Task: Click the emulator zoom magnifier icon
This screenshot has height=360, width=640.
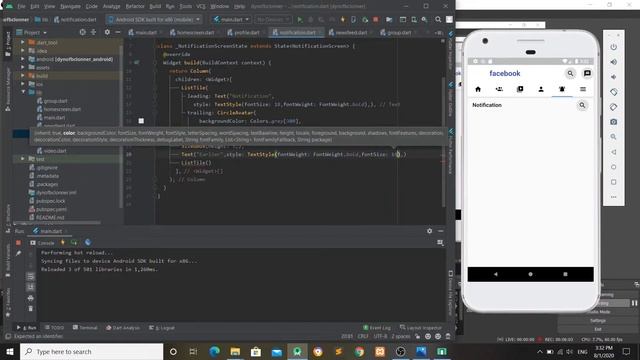Action: (613, 137)
